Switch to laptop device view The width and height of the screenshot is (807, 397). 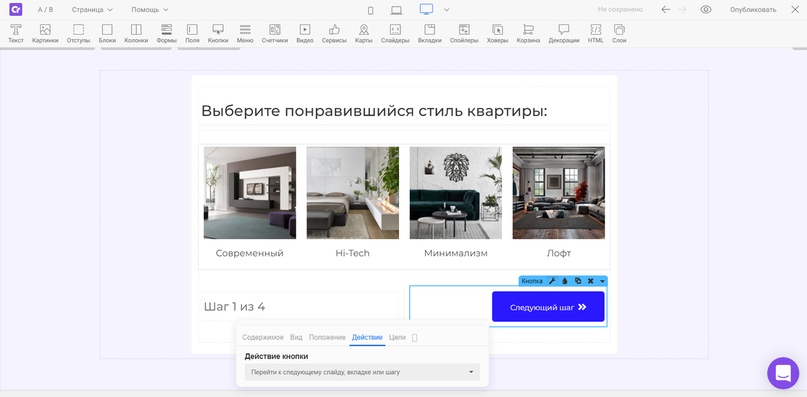click(396, 10)
